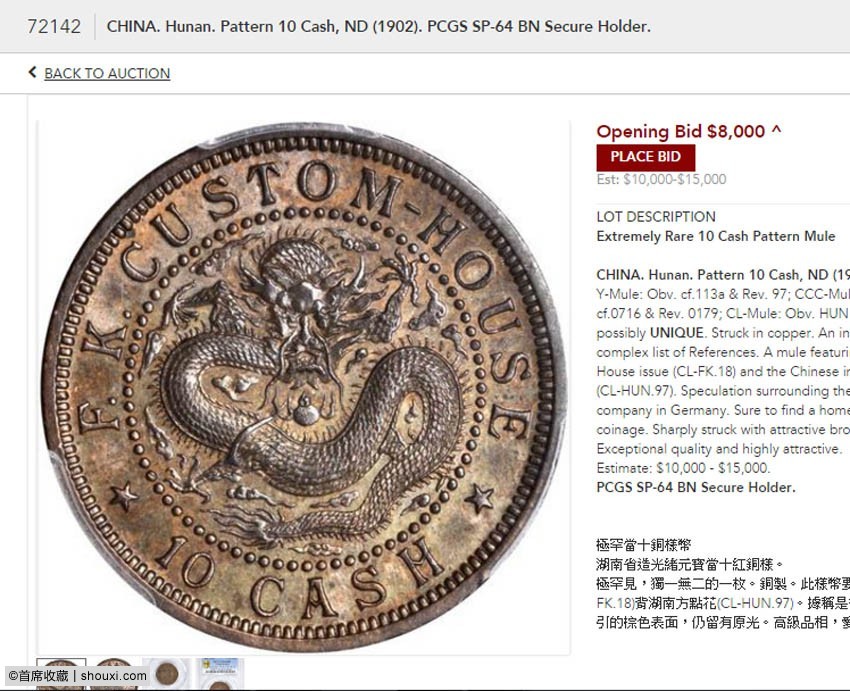Click the CL-HUN.97 reference in description
This screenshot has width=850, height=691.
coord(634,391)
